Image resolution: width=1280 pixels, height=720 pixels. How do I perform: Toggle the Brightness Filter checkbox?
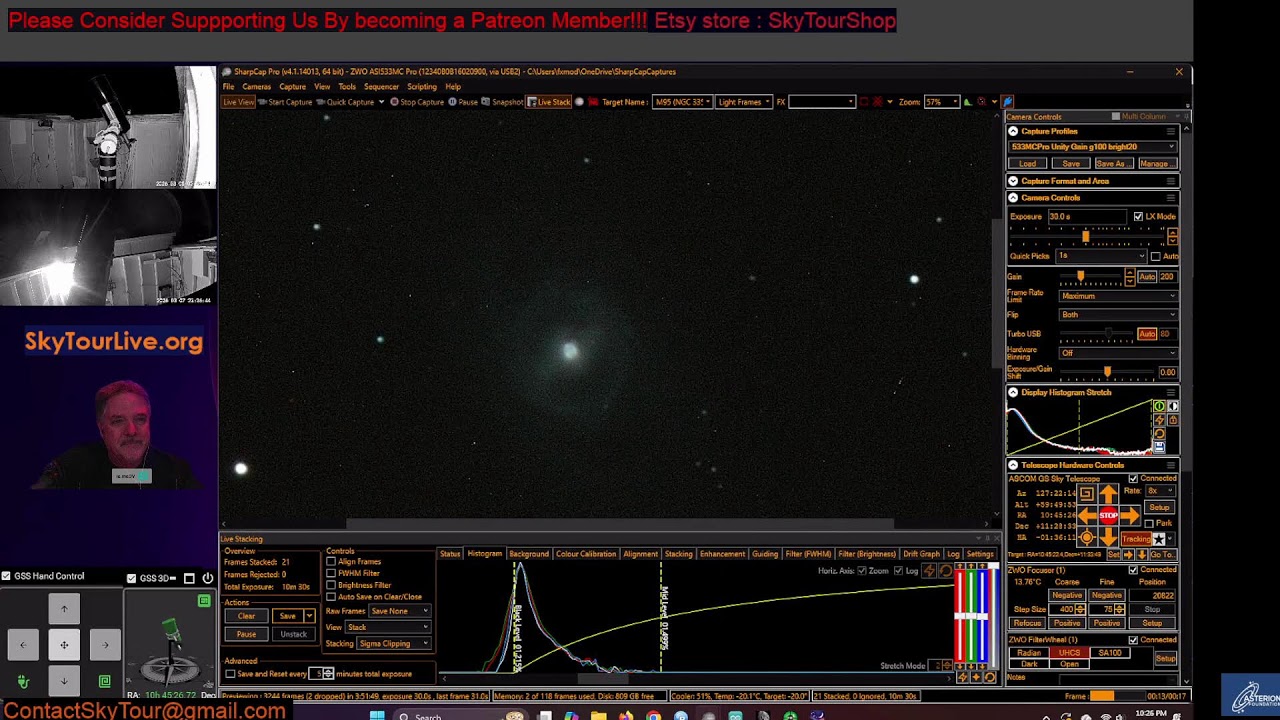point(331,585)
